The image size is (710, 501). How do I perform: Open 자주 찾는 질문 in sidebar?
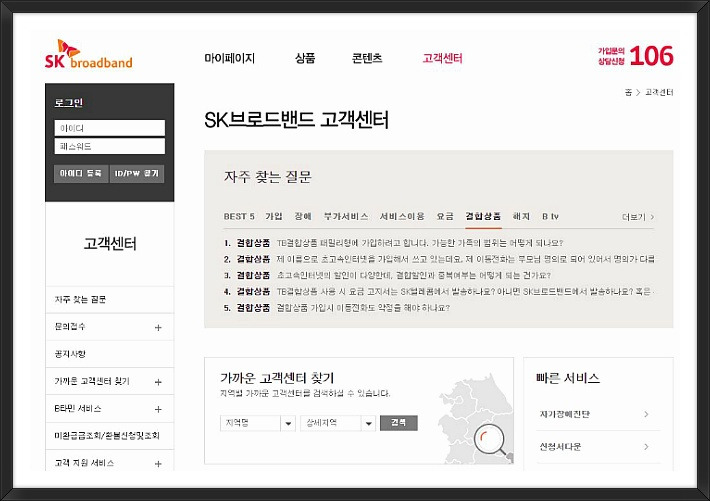point(80,299)
